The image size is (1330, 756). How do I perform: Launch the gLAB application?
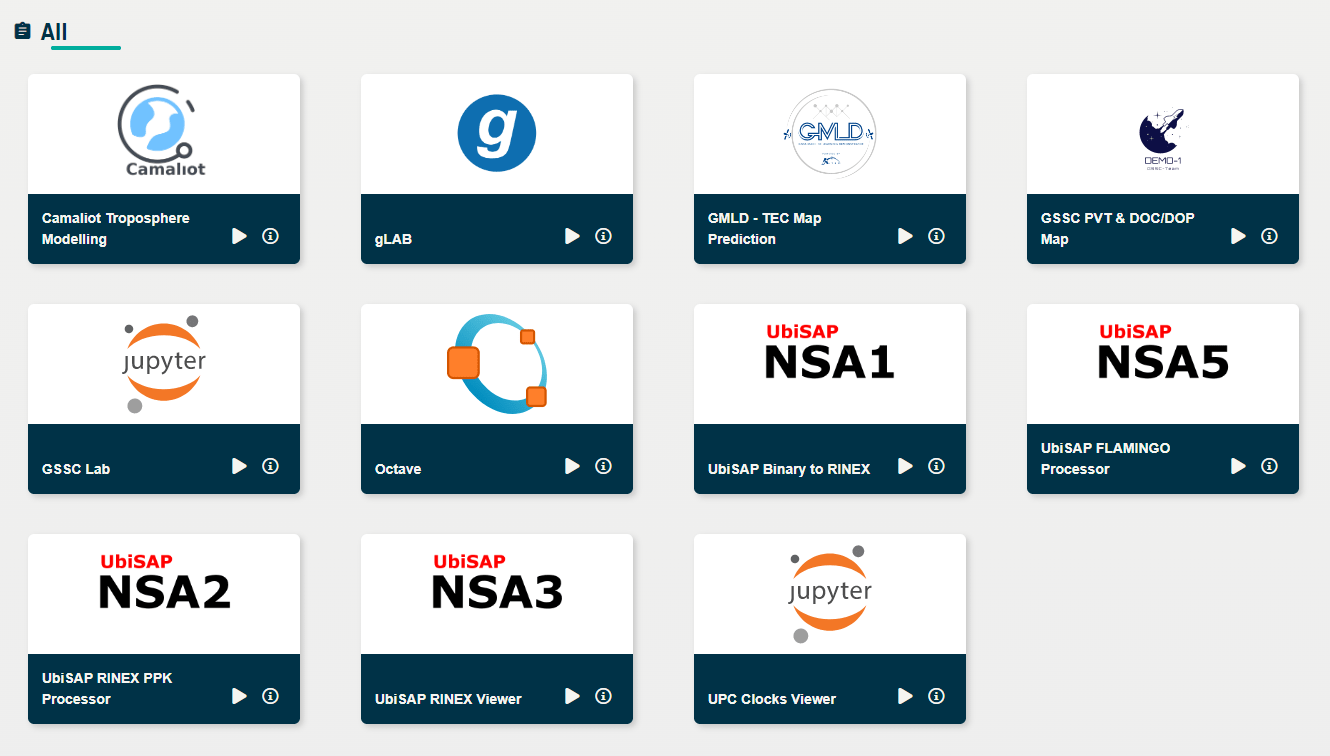pos(572,236)
